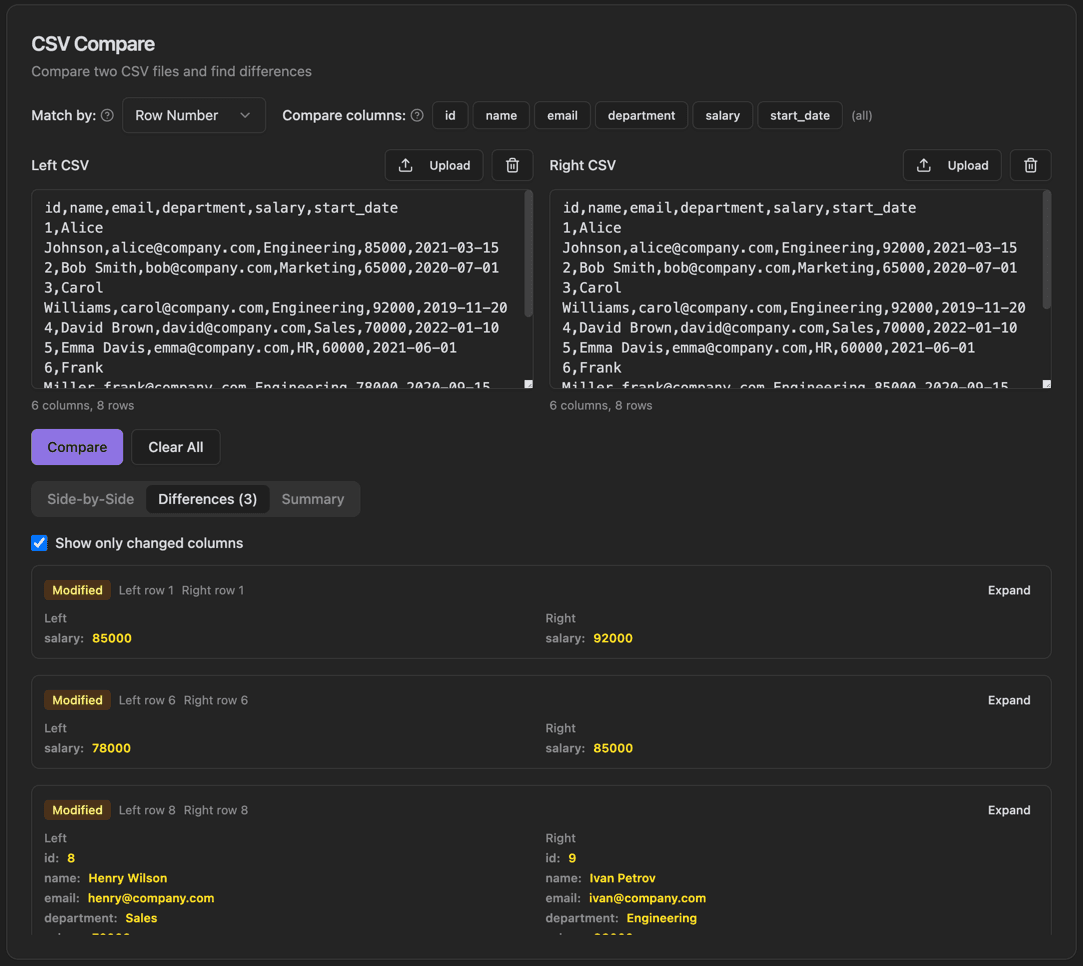Viewport: 1083px width, 966px height.
Task: Click the Clear All button
Action: 175,447
